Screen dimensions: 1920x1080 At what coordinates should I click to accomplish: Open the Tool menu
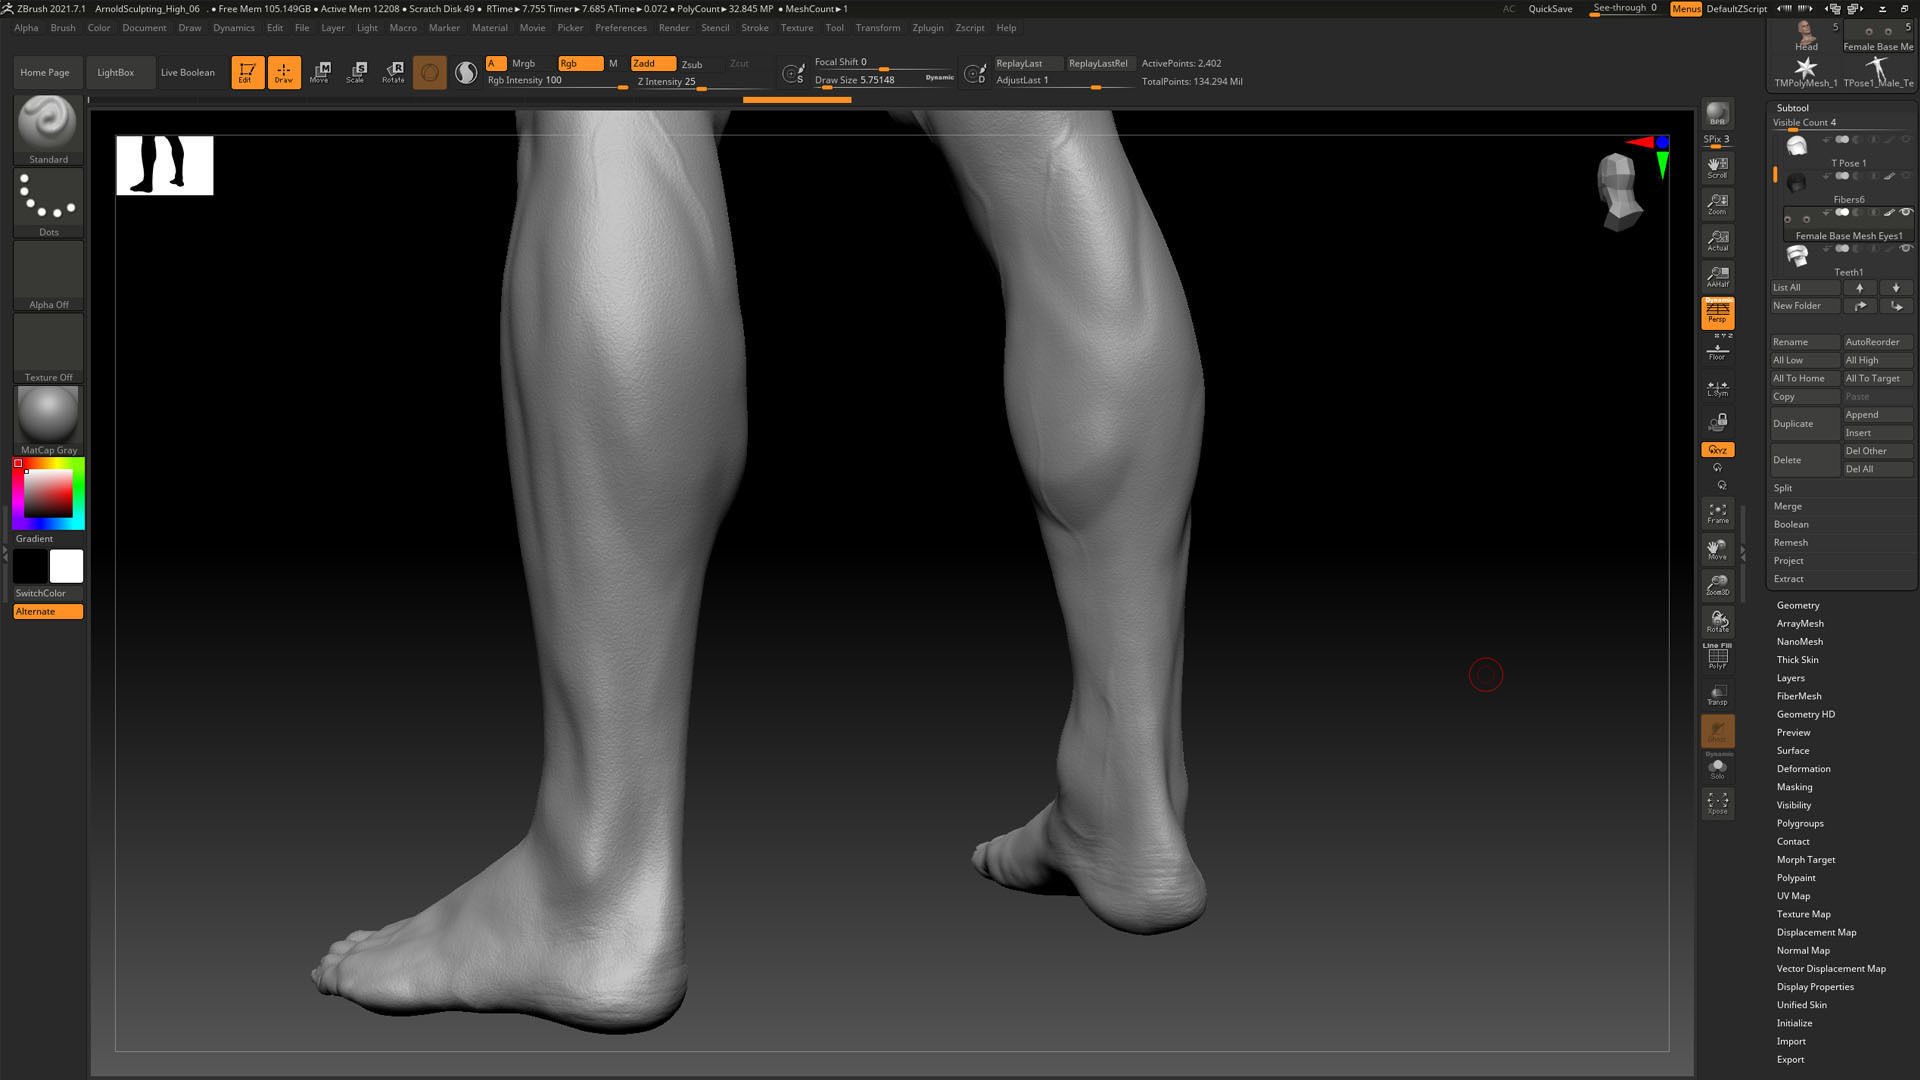tap(834, 27)
